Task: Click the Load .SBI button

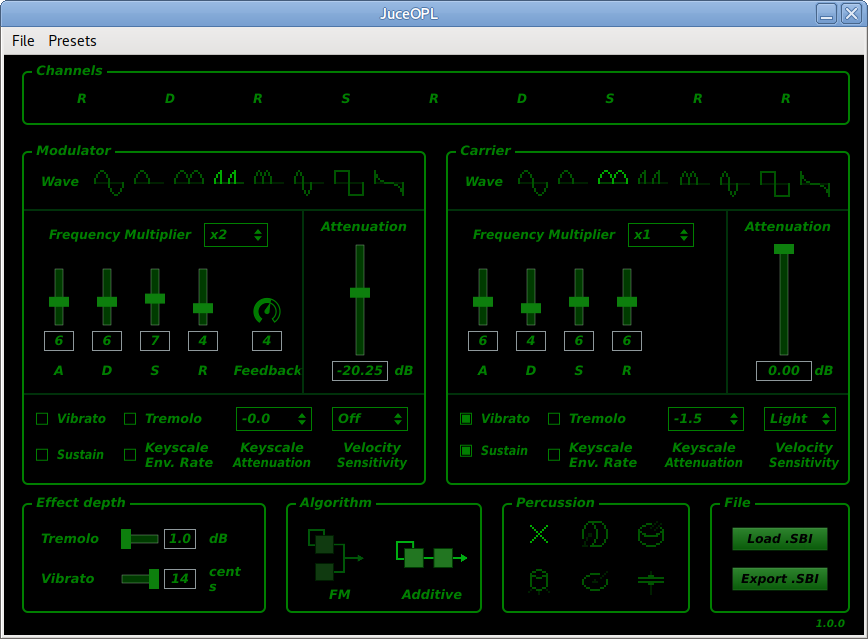Action: click(x=780, y=539)
